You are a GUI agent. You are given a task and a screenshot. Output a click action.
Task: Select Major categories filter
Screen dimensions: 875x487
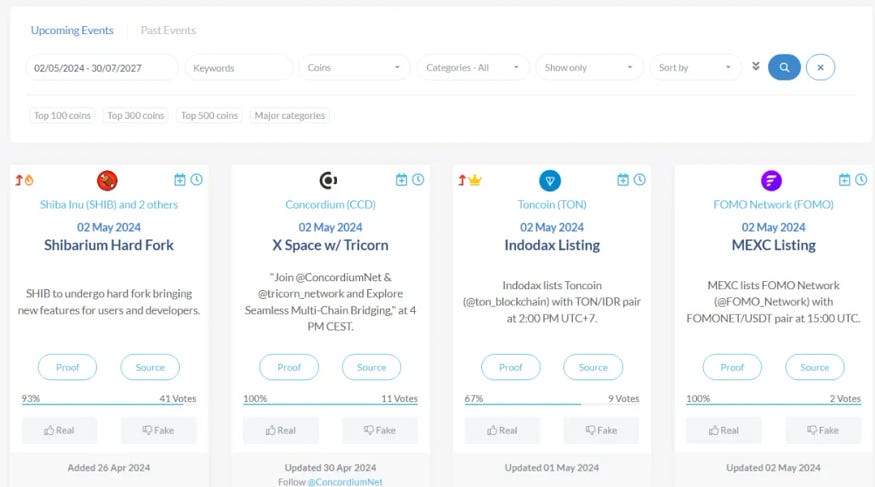290,115
